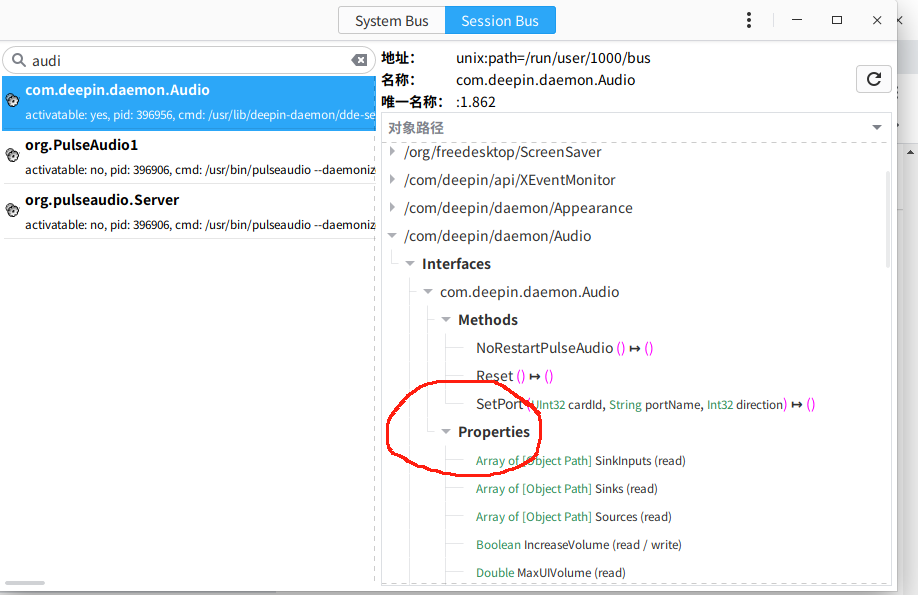Image resolution: width=918 pixels, height=595 pixels.
Task: Click the object tree vertical scrollbar
Action: click(888, 220)
